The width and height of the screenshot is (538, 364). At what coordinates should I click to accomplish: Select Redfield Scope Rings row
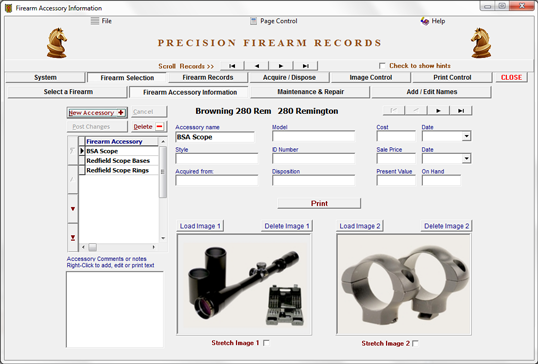122,170
